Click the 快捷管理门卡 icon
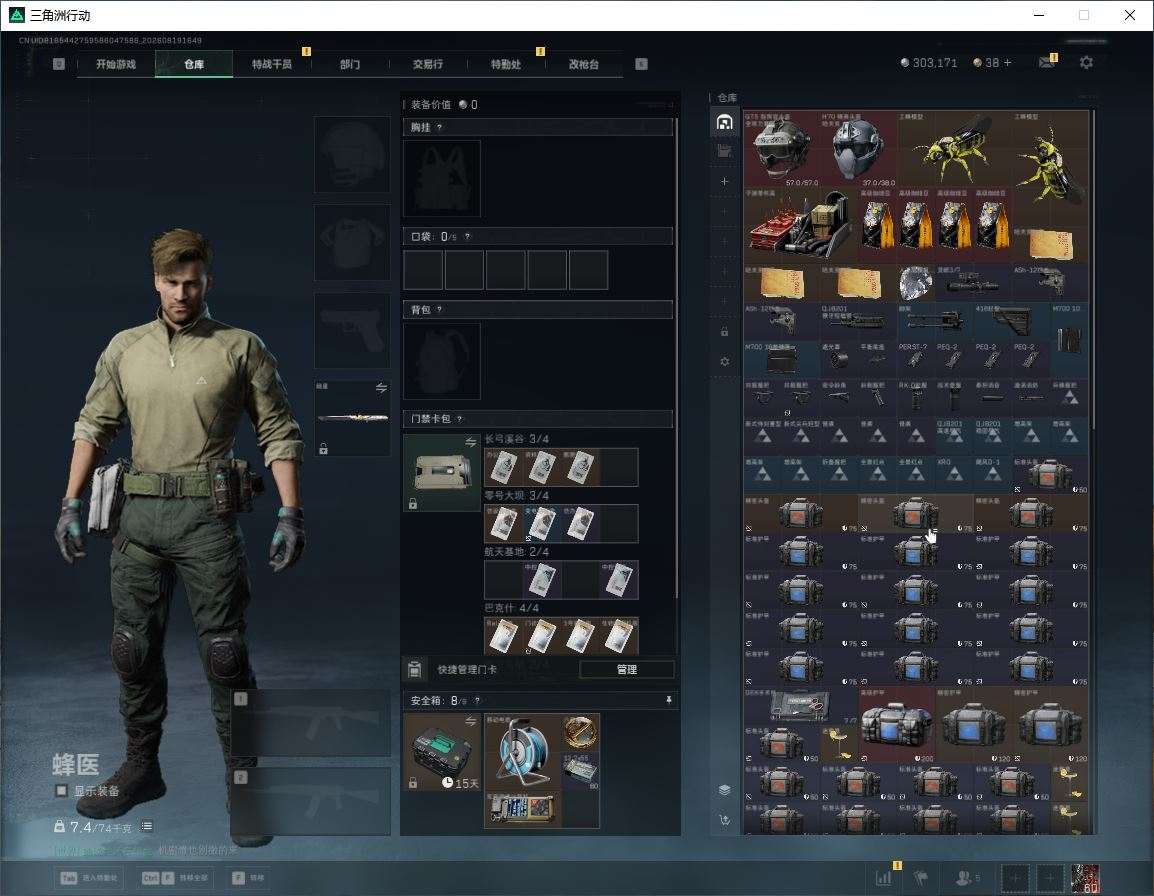The height and width of the screenshot is (896, 1154). (414, 669)
